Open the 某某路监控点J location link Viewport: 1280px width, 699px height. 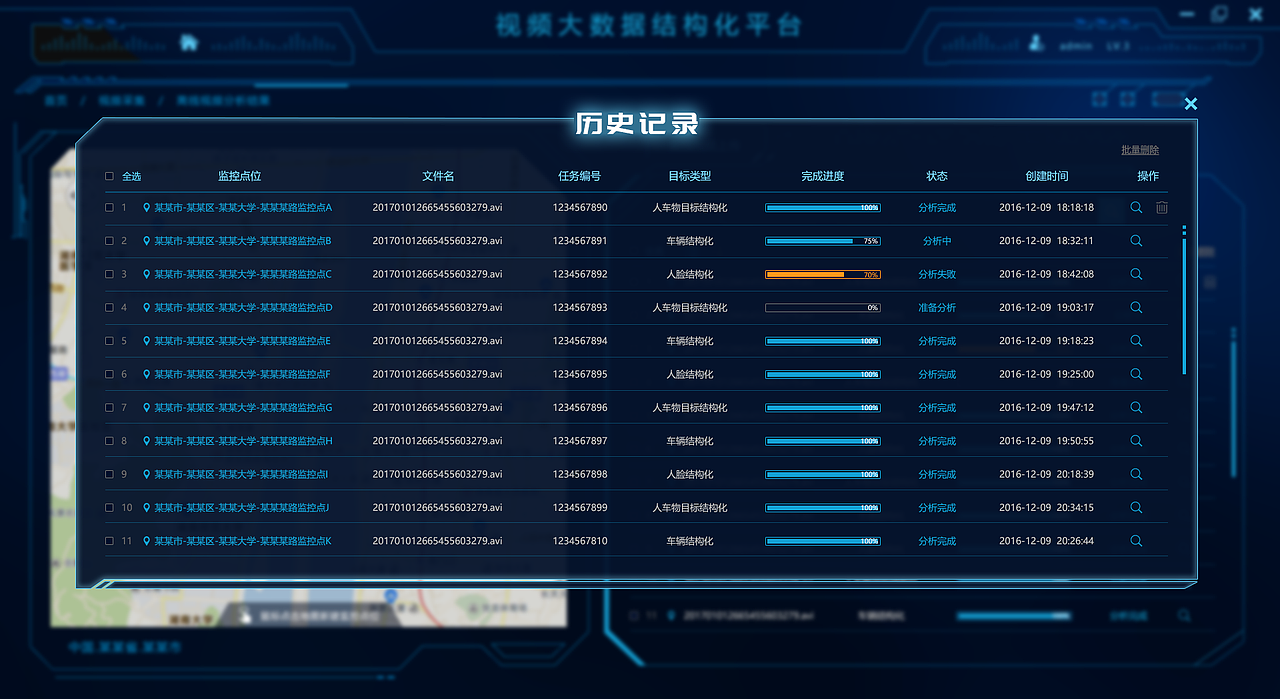point(241,508)
